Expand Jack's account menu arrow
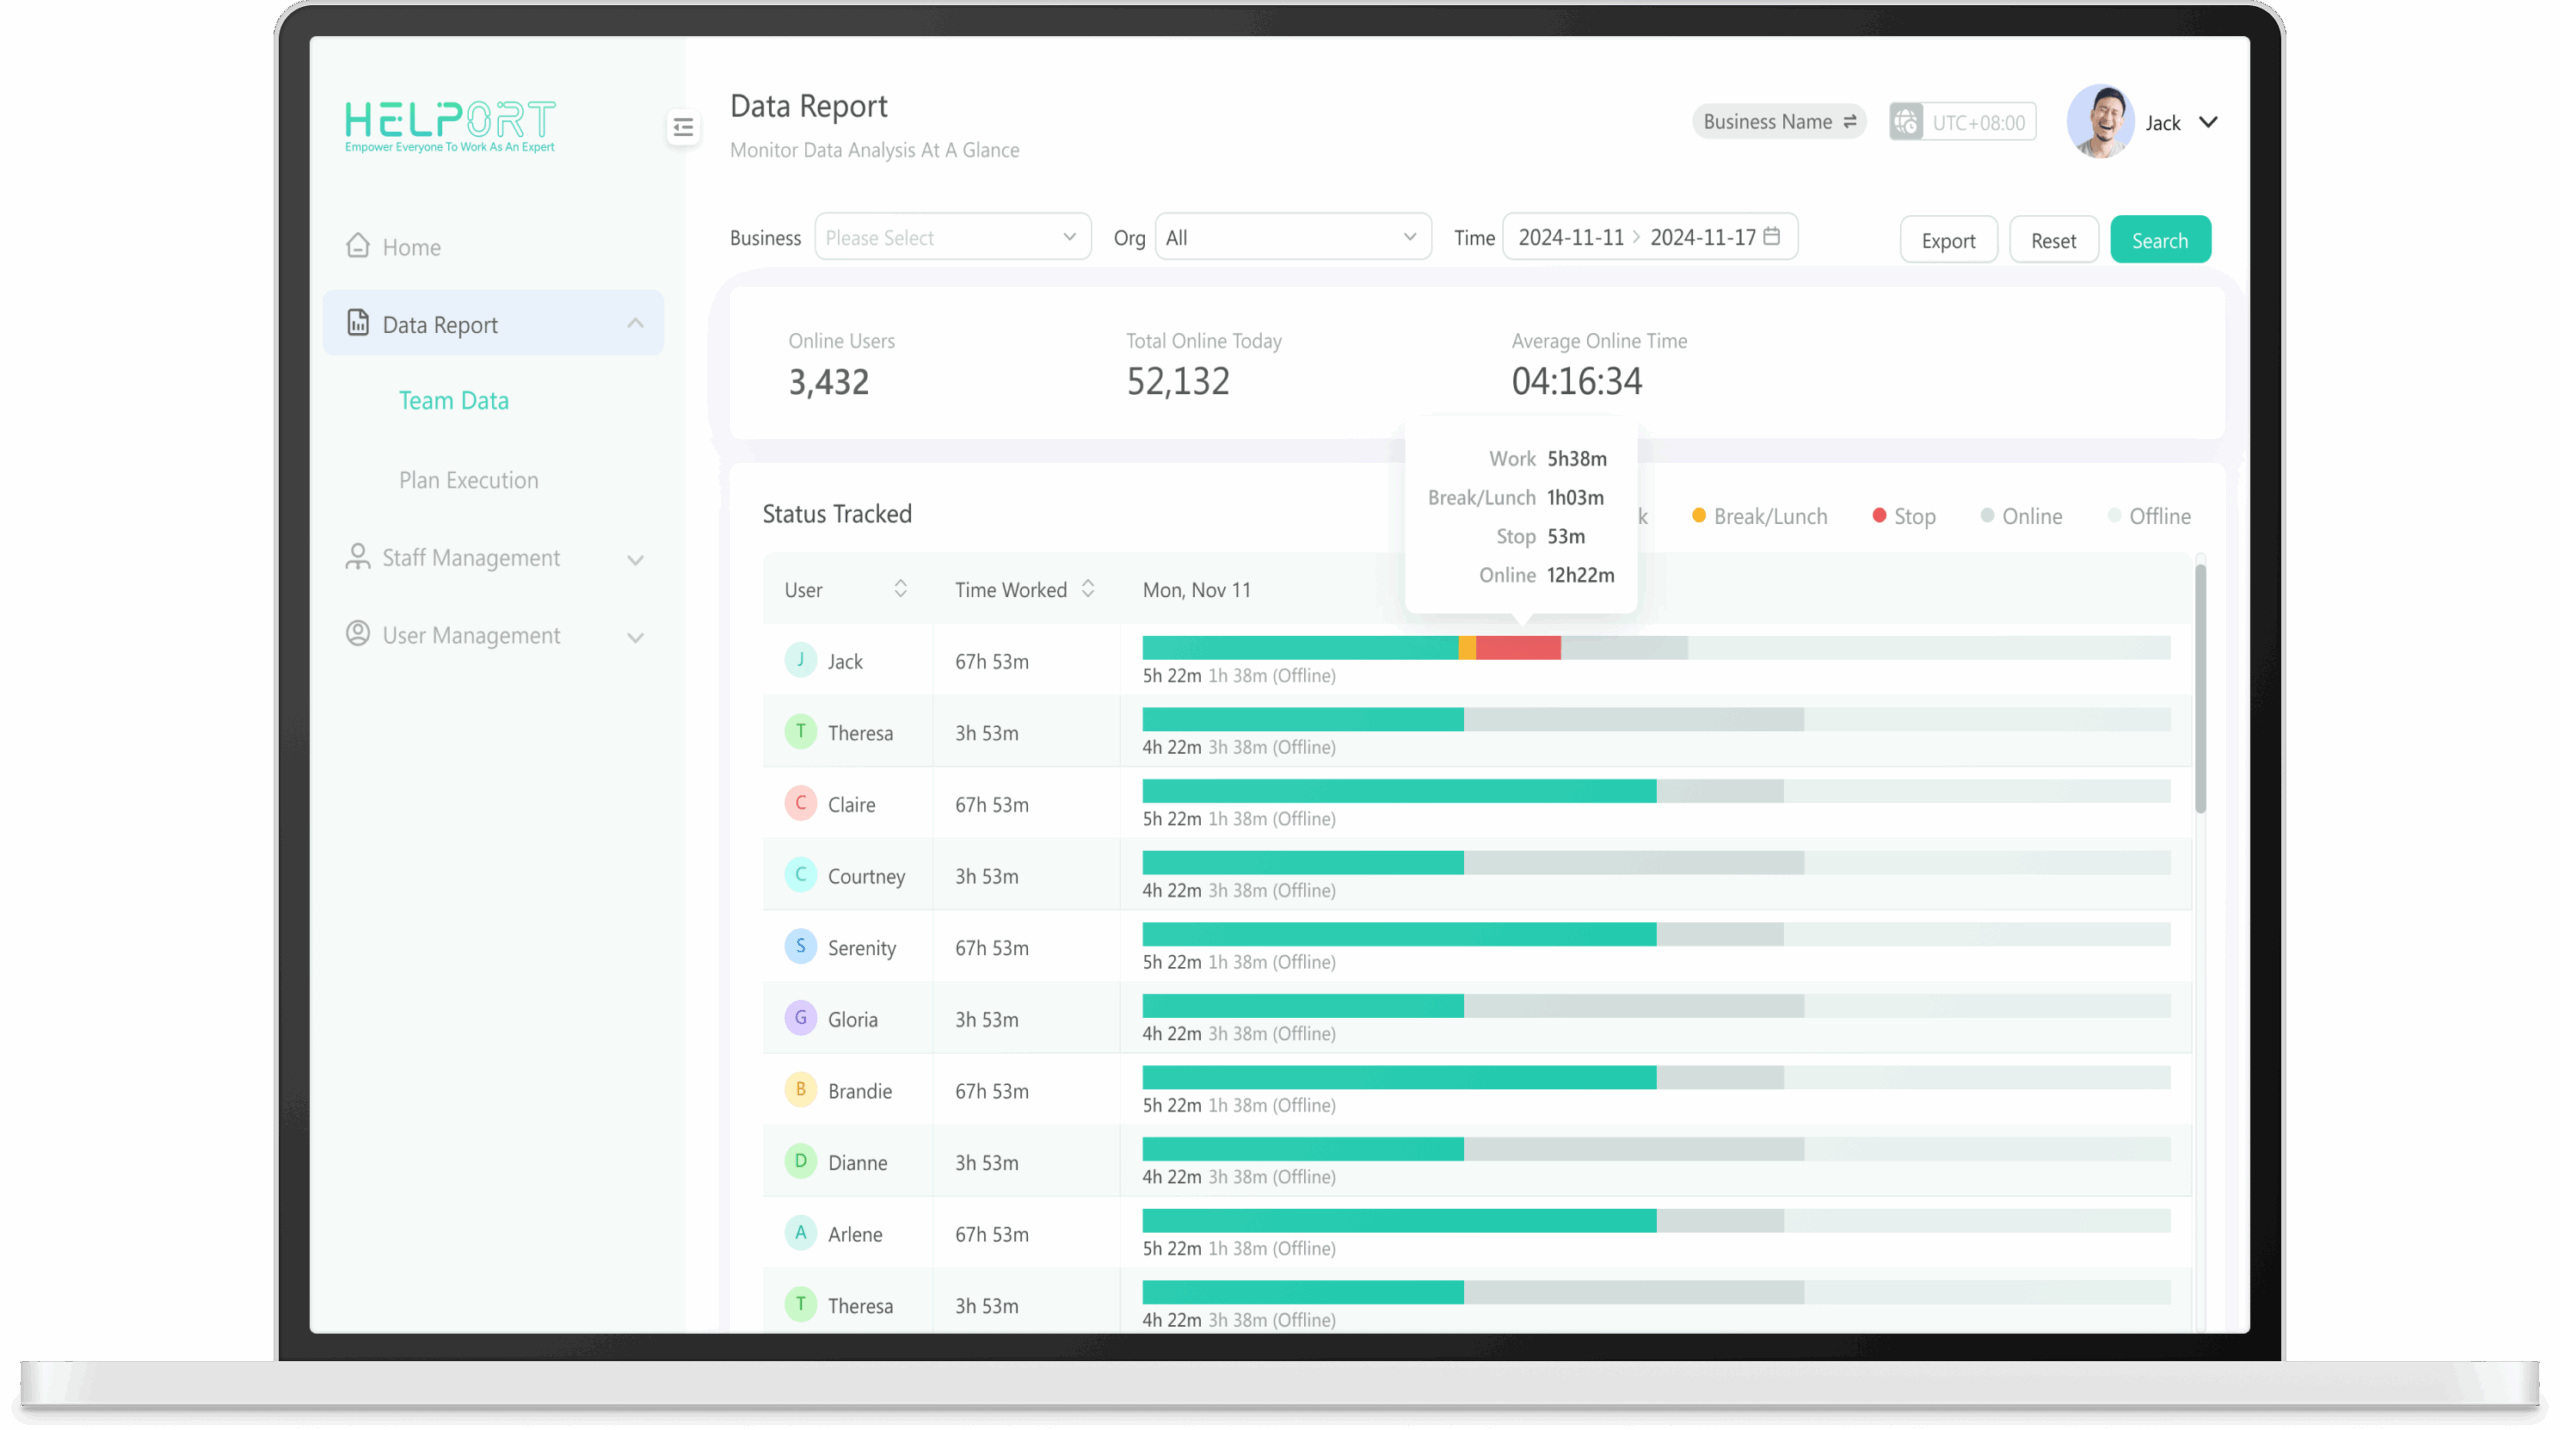This screenshot has height=1430, width=2560. (2209, 122)
